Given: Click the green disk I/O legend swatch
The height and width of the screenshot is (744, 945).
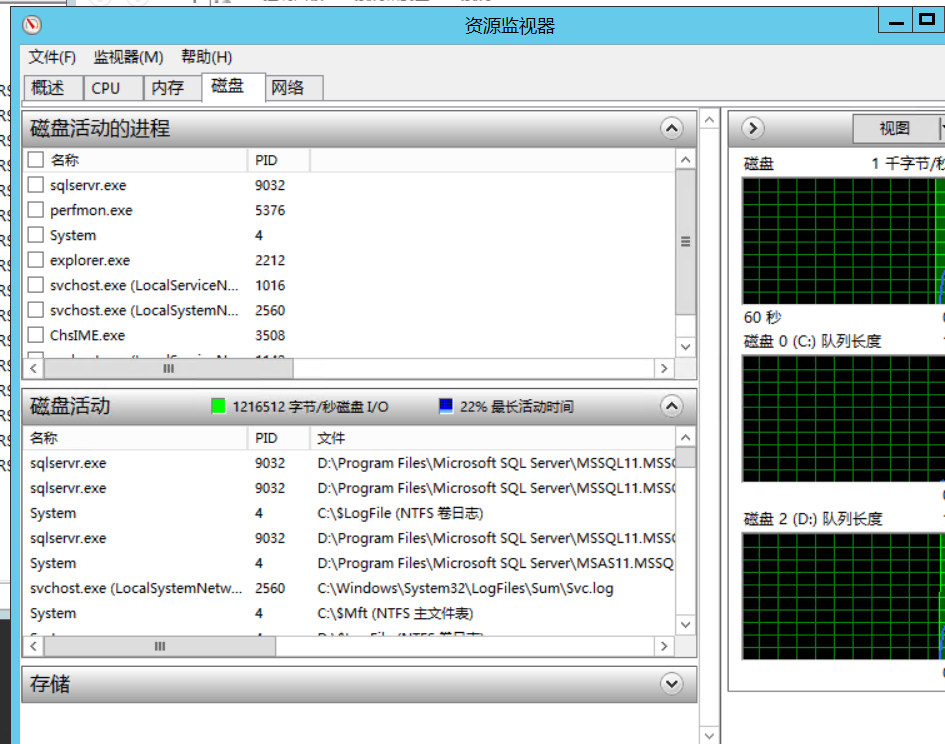Looking at the screenshot, I should click(219, 406).
